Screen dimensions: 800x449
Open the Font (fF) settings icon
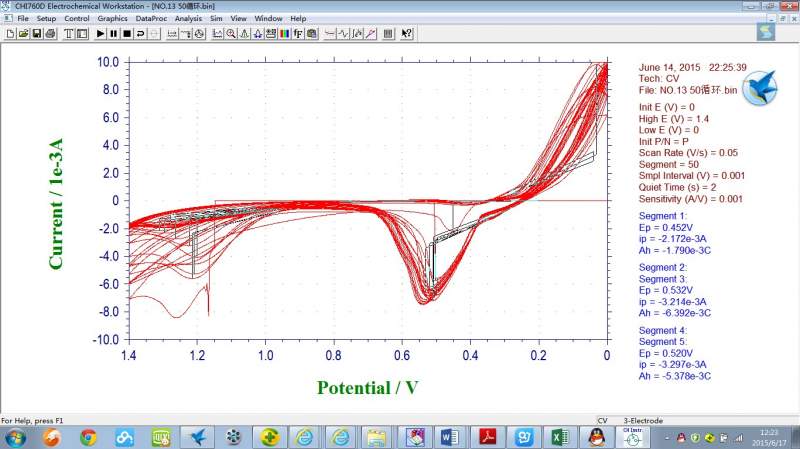tap(299, 34)
